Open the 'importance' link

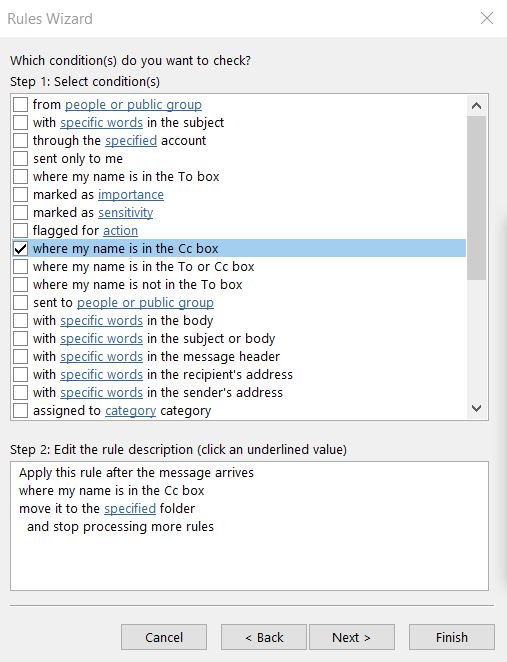(131, 195)
